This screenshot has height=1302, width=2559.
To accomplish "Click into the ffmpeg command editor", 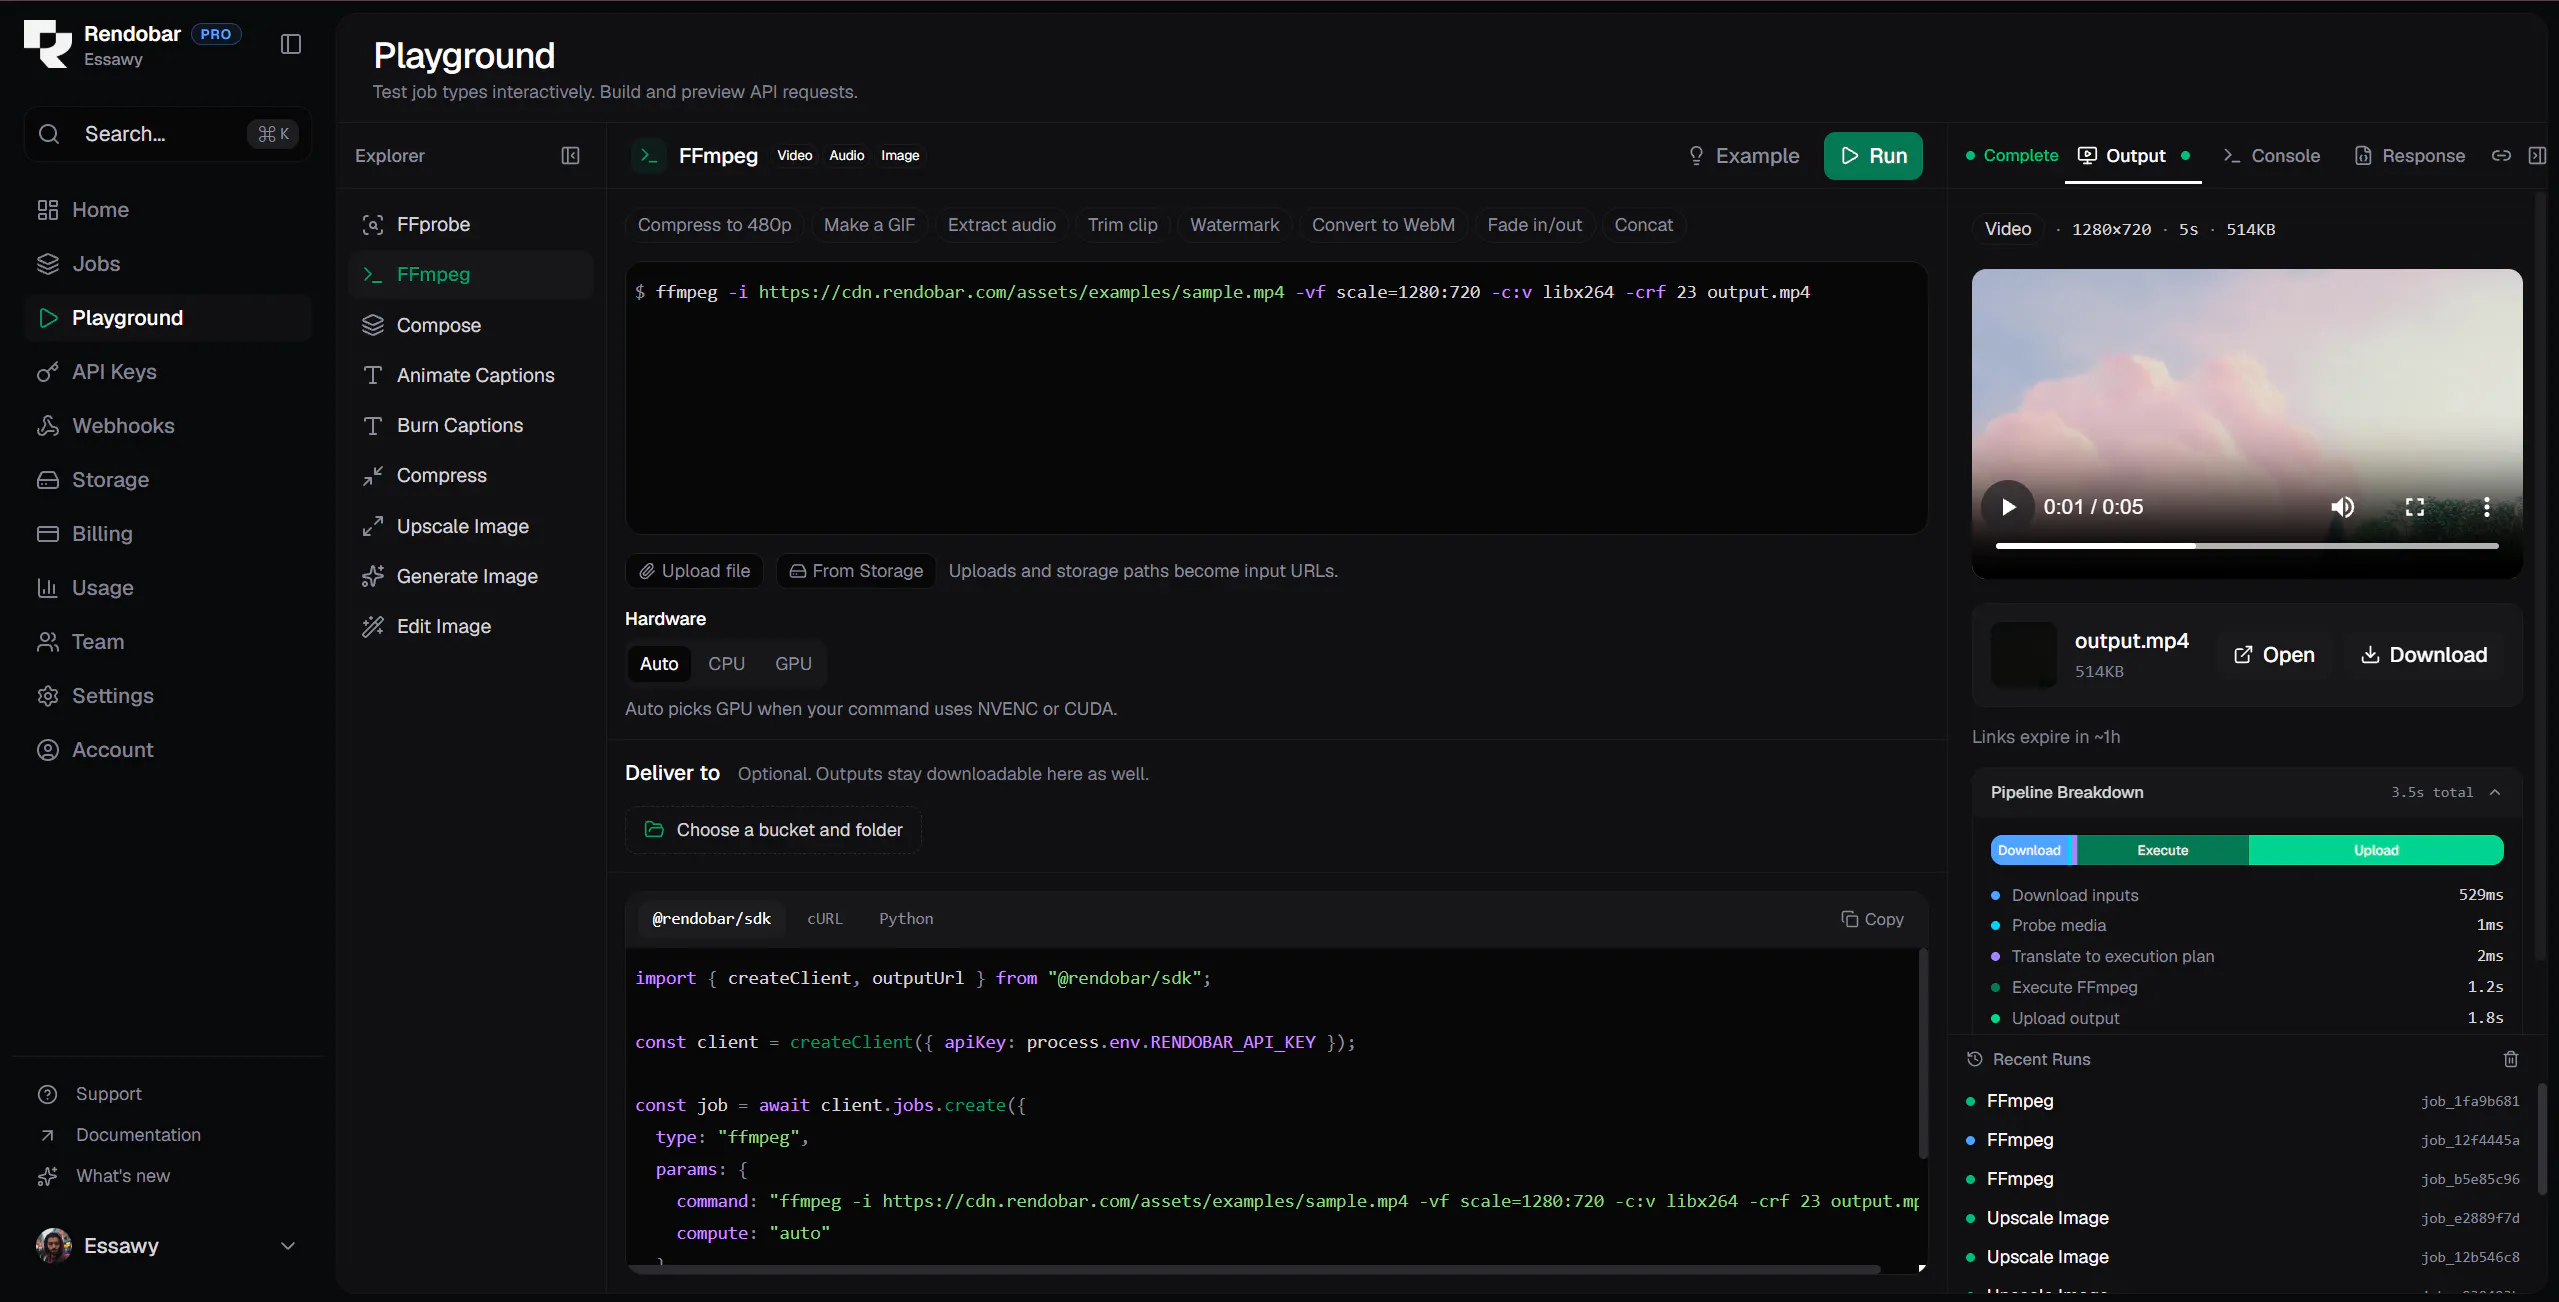I will point(1276,398).
